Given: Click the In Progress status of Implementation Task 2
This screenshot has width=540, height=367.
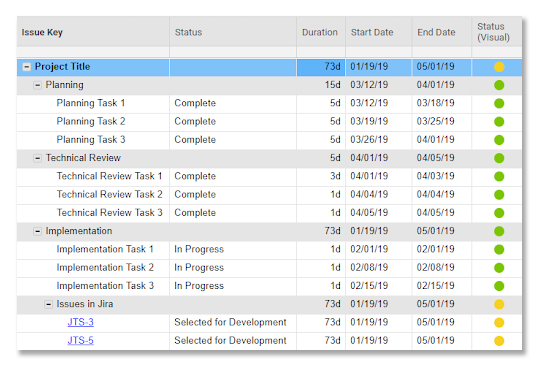Looking at the screenshot, I should (199, 268).
